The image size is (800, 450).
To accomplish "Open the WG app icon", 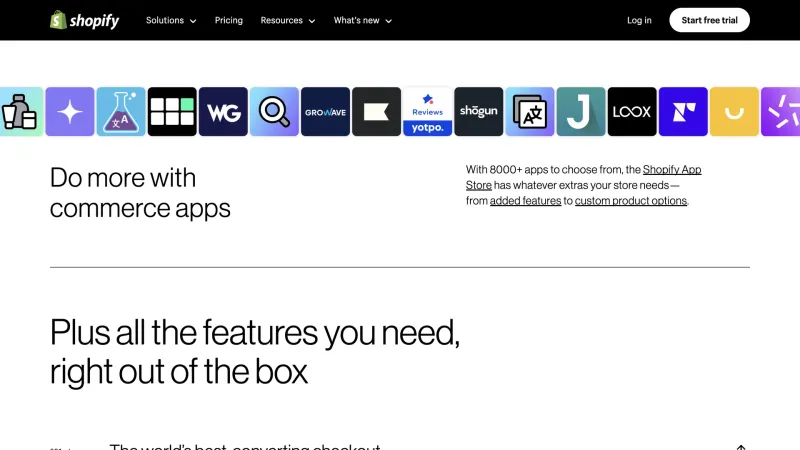I will point(223,112).
